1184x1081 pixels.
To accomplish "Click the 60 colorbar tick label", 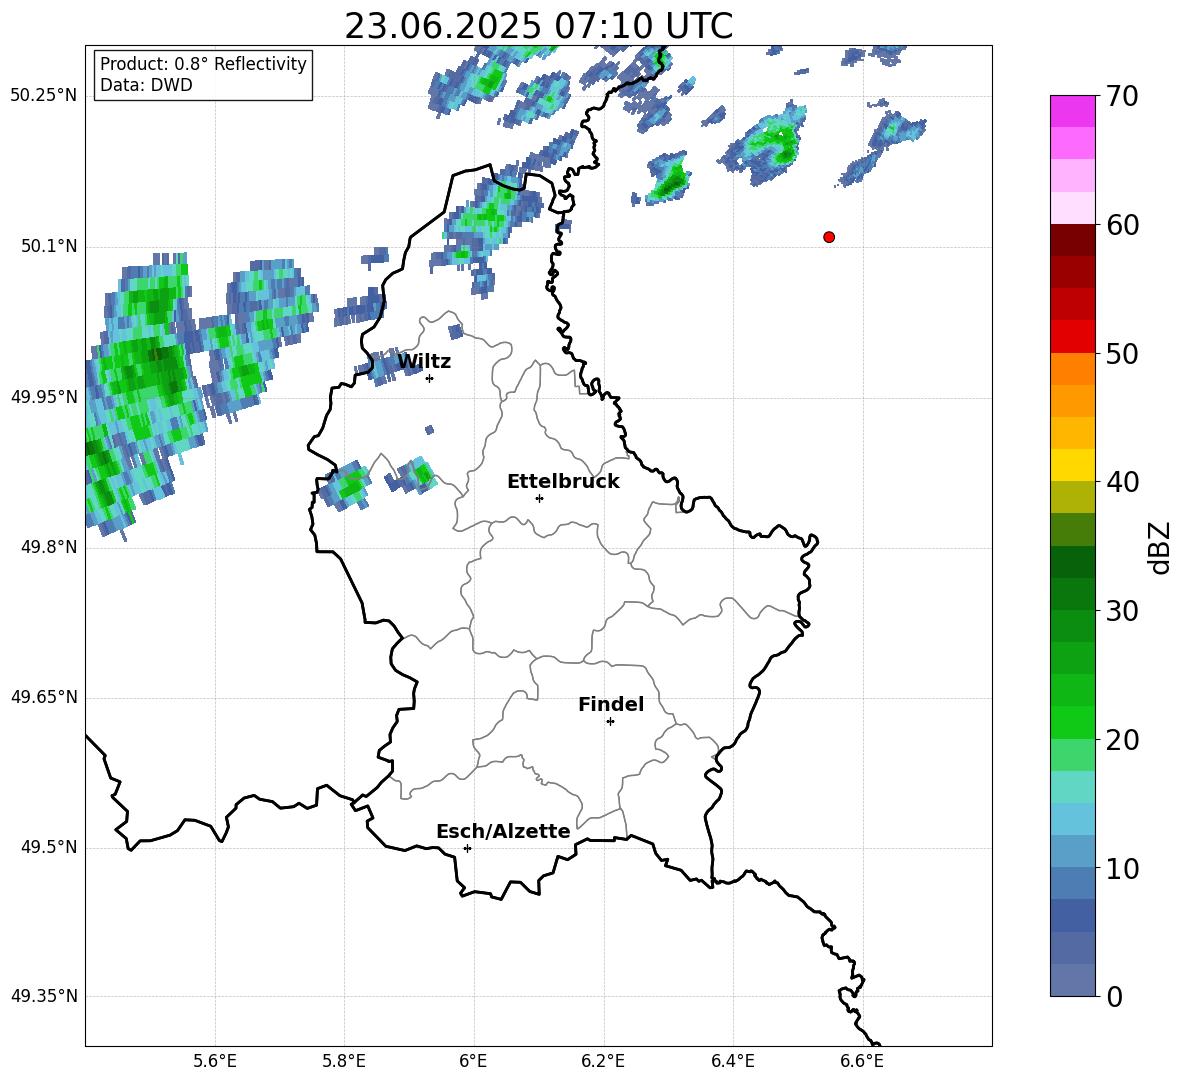I will 1122,225.
